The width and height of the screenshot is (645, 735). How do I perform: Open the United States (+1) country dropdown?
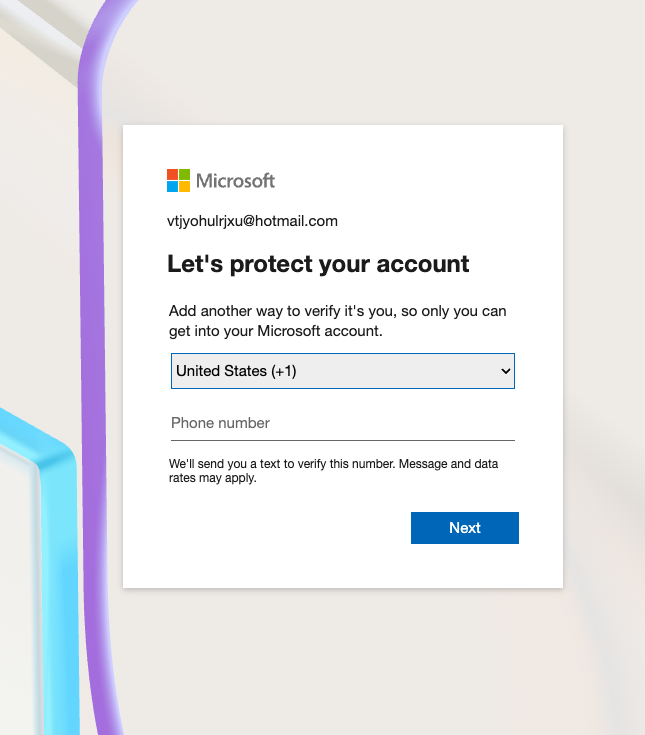coord(343,371)
